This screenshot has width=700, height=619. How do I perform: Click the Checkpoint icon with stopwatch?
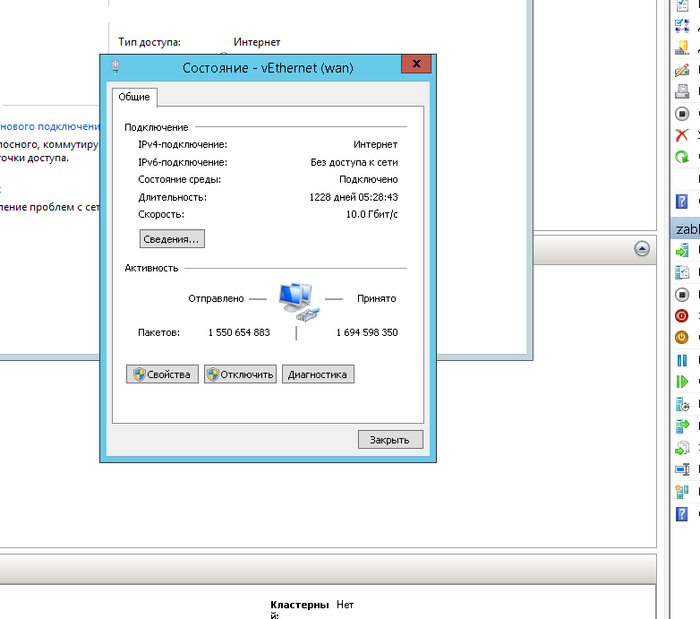tap(682, 404)
